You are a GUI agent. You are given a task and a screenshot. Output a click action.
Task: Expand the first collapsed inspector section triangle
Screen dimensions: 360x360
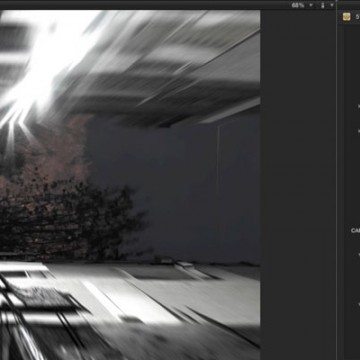359,106
